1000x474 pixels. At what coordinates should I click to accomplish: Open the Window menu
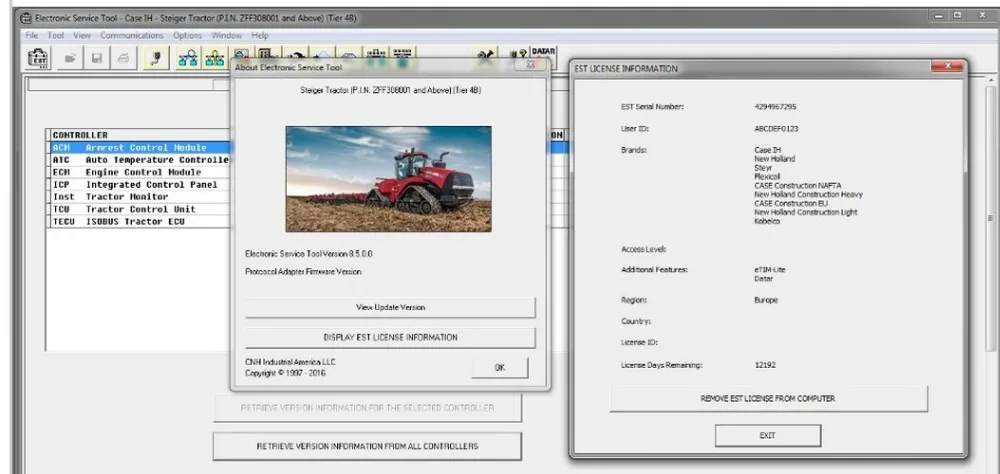(226, 36)
